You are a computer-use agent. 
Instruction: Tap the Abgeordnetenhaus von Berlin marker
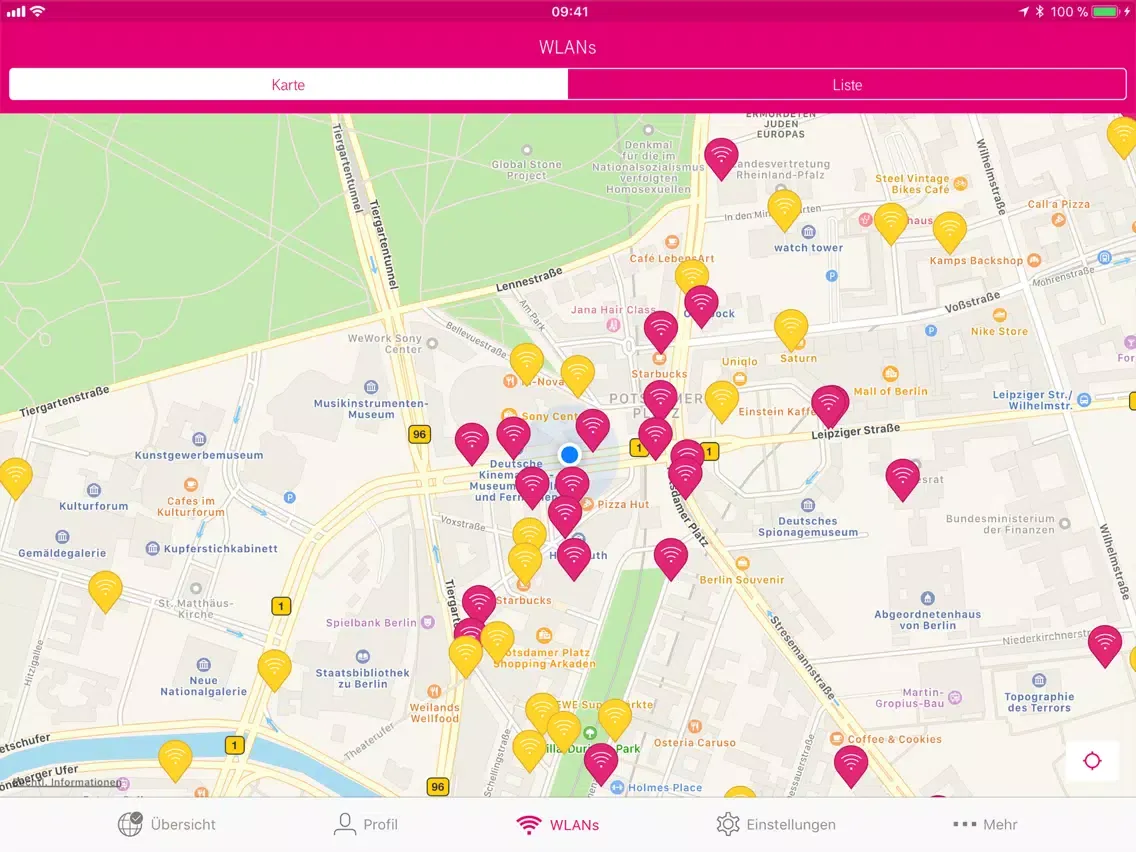click(x=927, y=598)
